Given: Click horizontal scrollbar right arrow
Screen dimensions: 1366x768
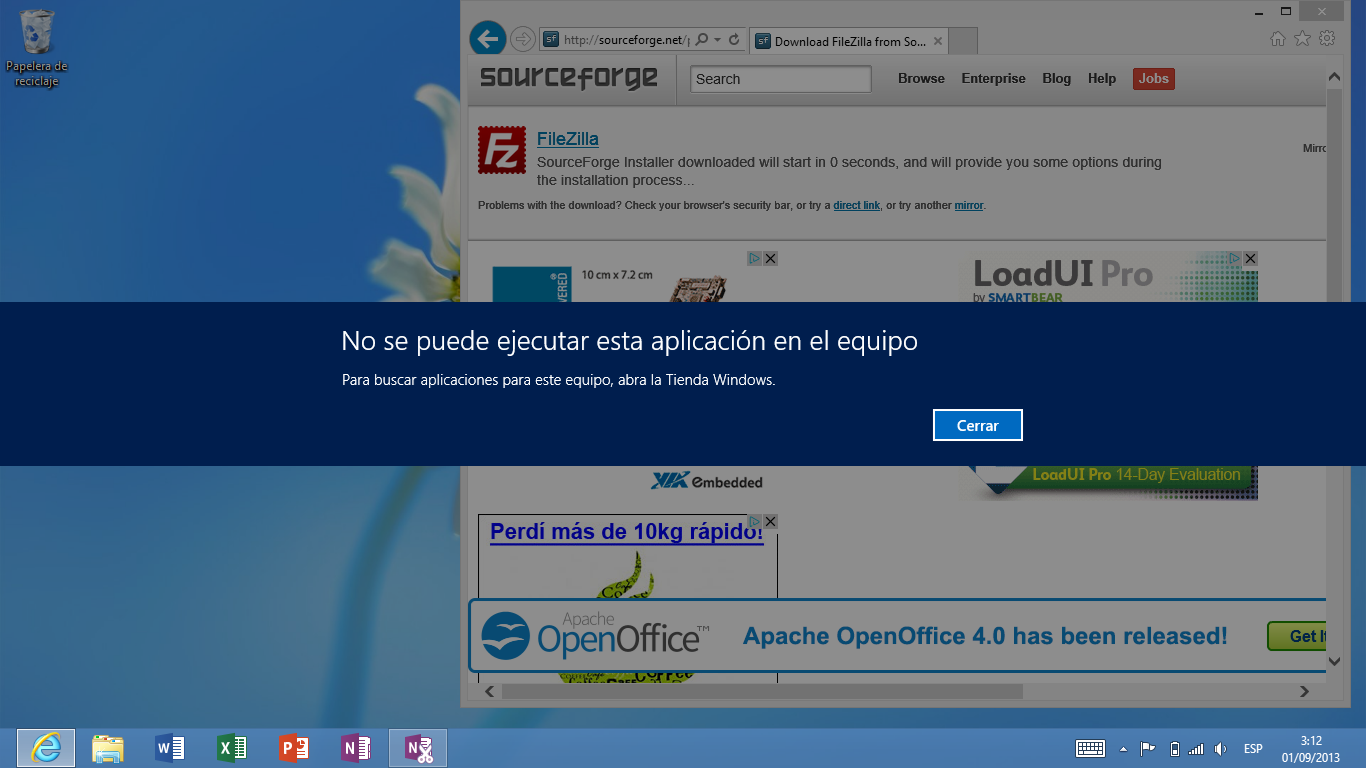Looking at the screenshot, I should [x=1304, y=691].
